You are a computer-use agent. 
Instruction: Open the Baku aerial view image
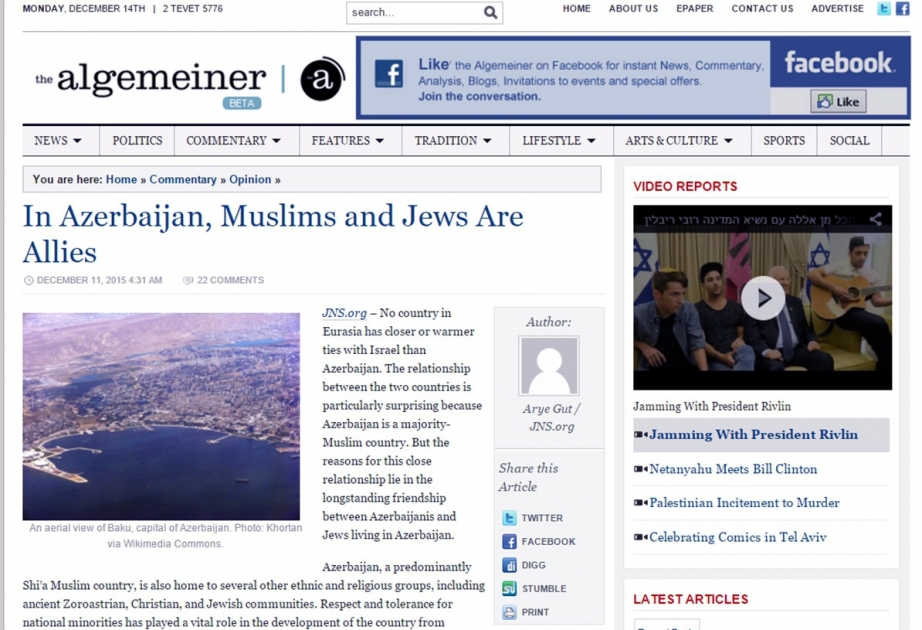[x=161, y=416]
